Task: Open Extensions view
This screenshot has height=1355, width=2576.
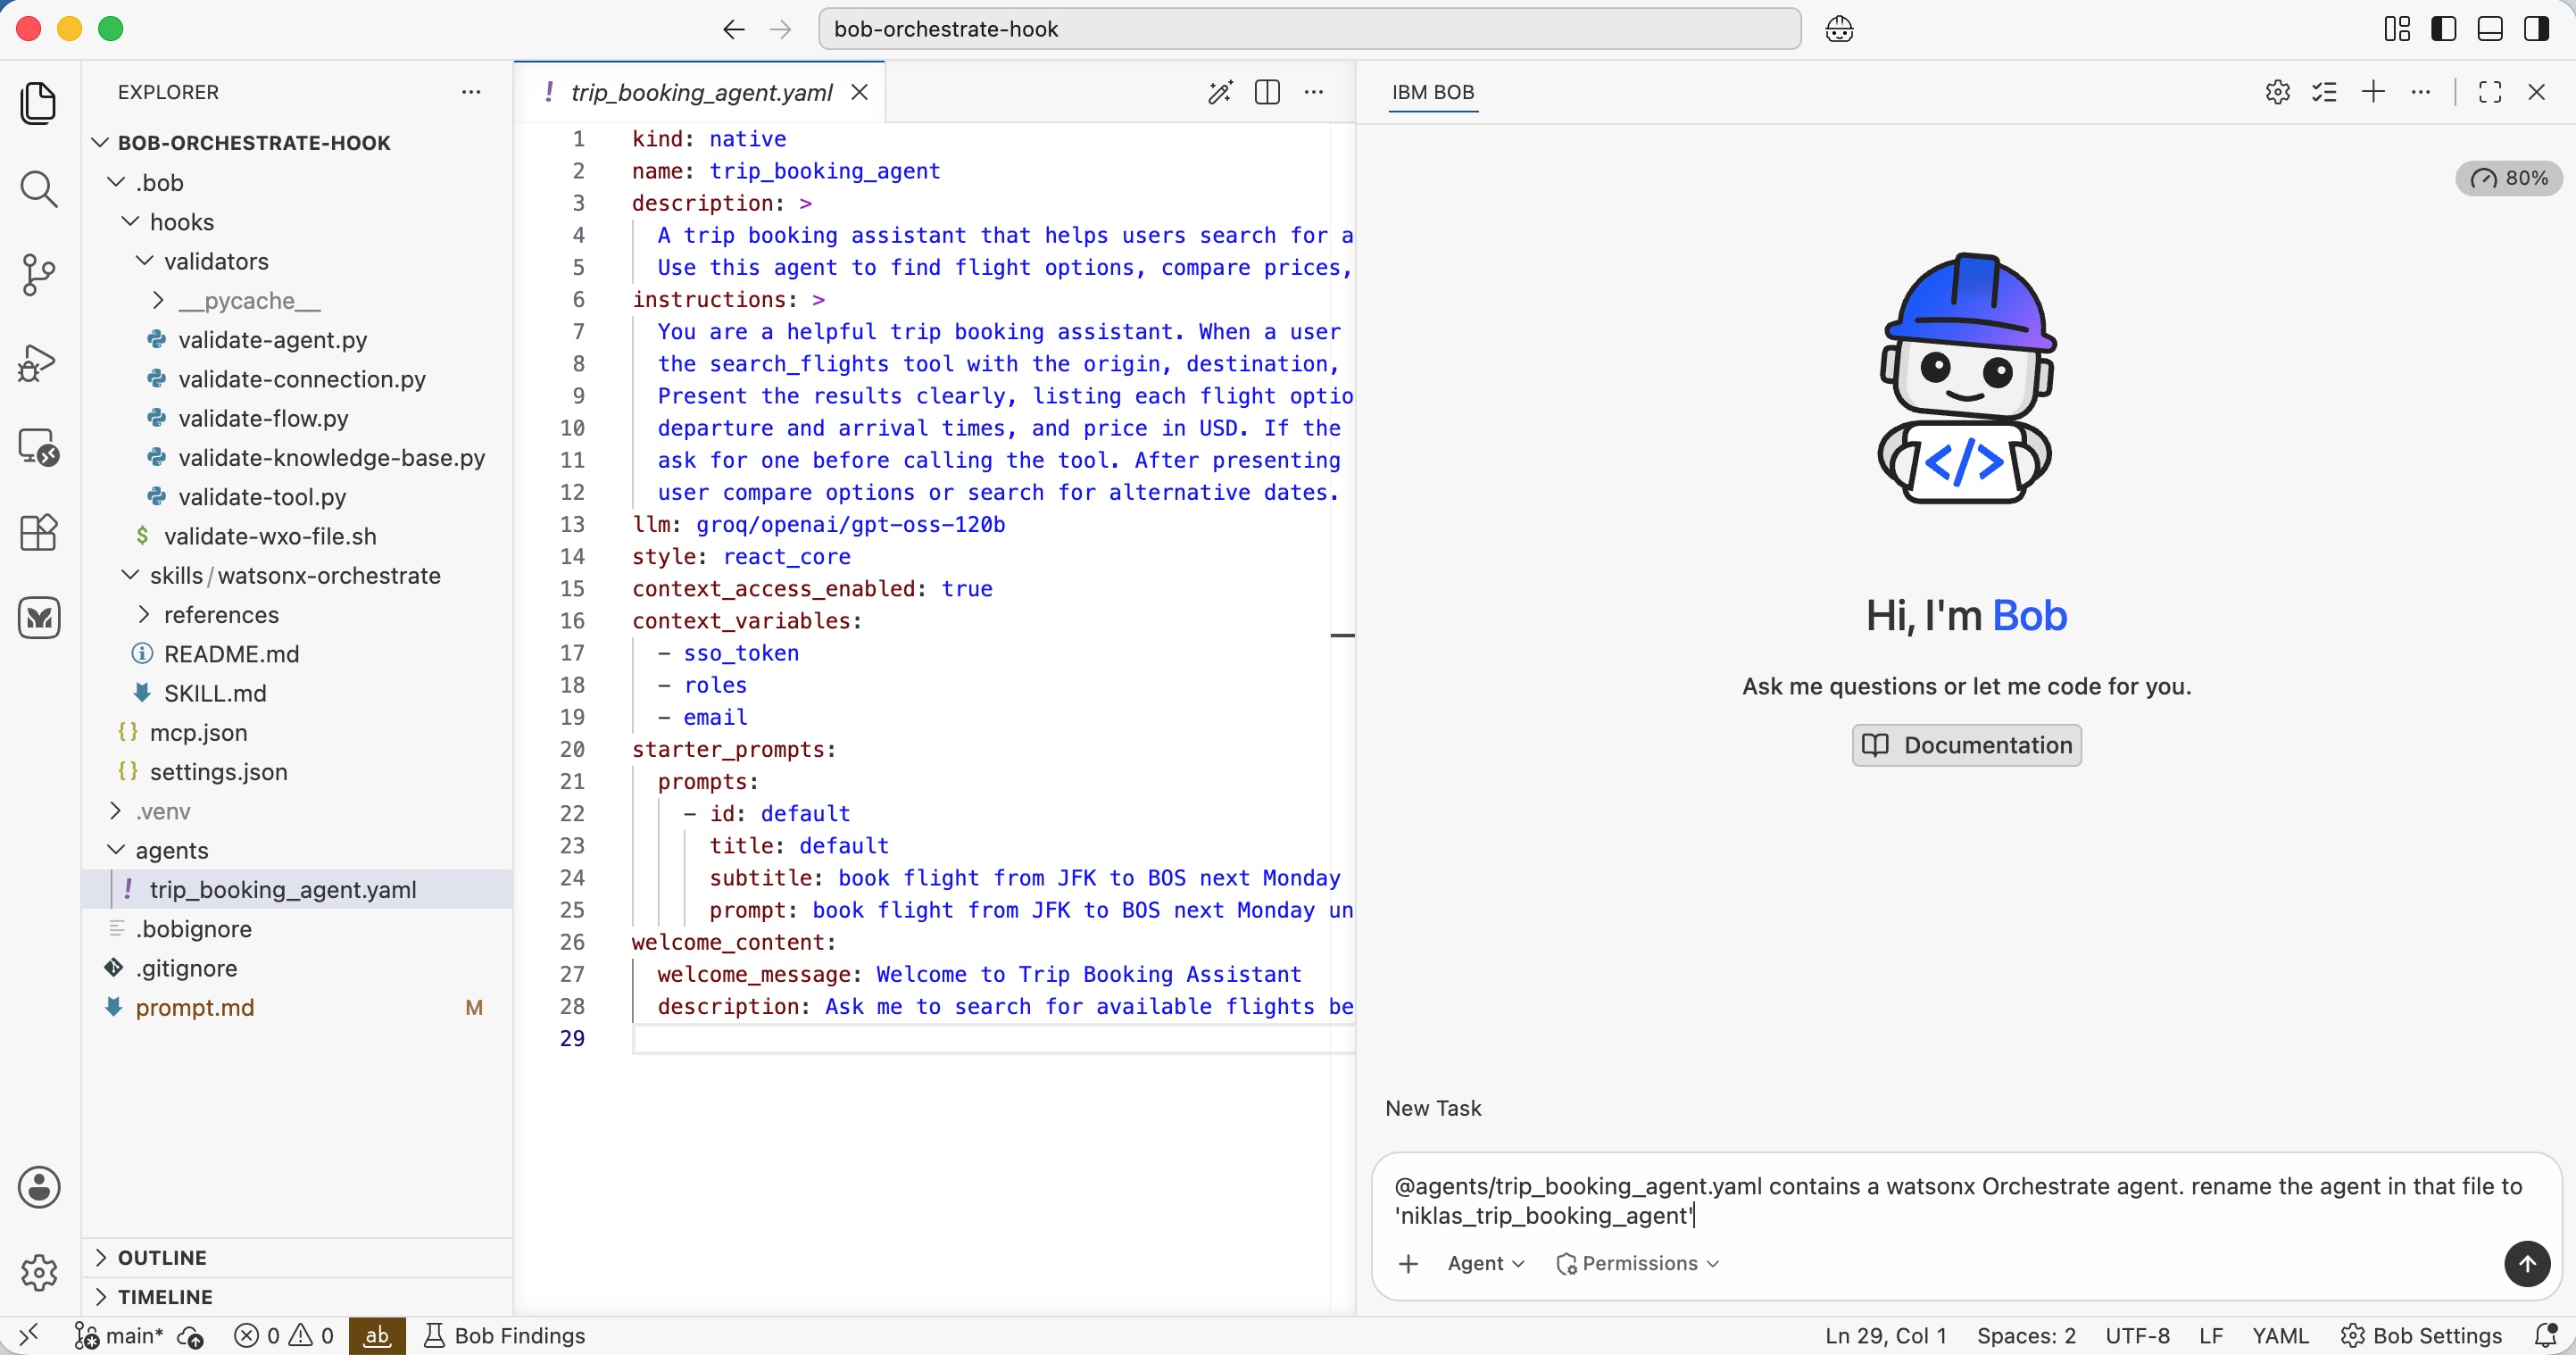Action: (x=39, y=532)
